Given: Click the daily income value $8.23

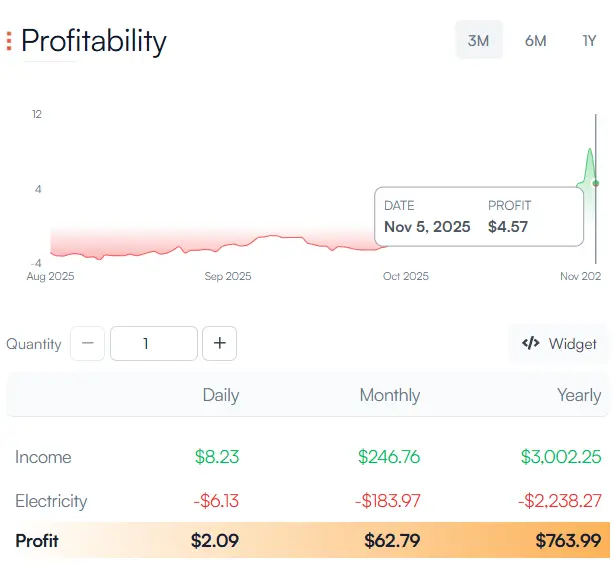Looking at the screenshot, I should click(x=216, y=457).
